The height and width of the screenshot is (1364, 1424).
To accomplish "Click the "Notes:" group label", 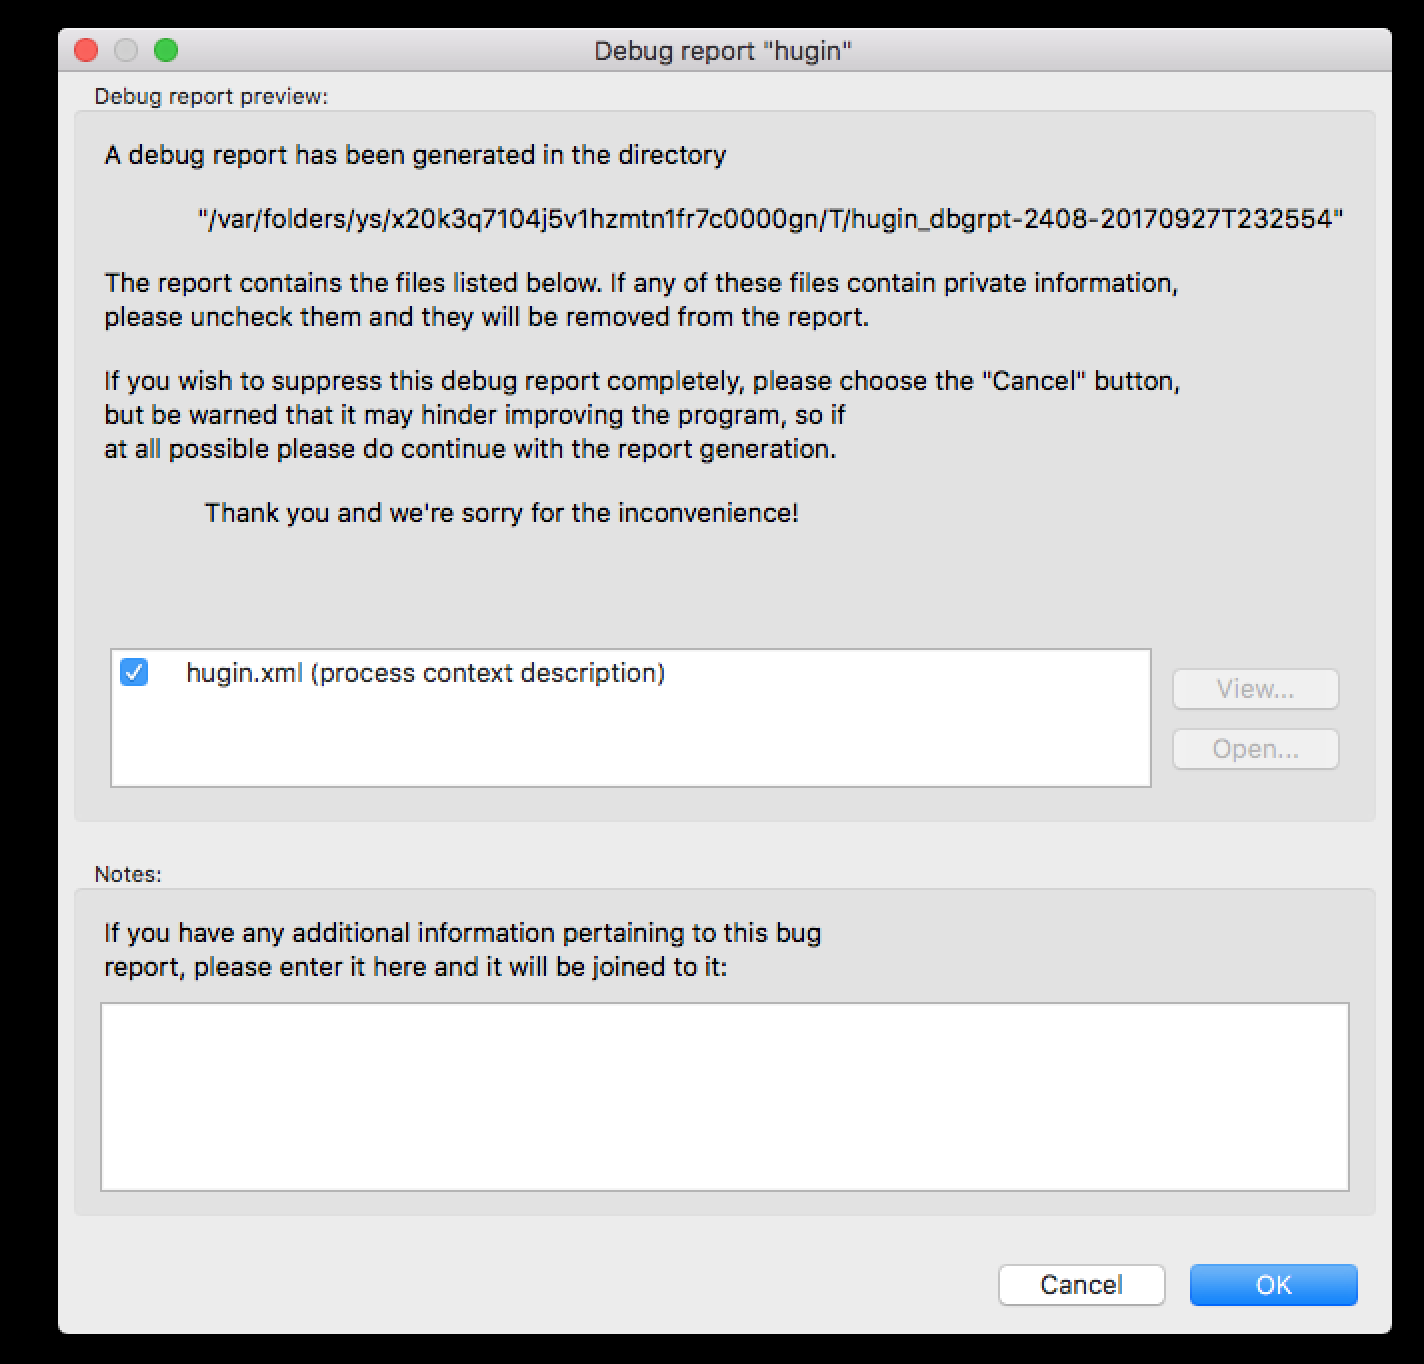I will [x=128, y=874].
